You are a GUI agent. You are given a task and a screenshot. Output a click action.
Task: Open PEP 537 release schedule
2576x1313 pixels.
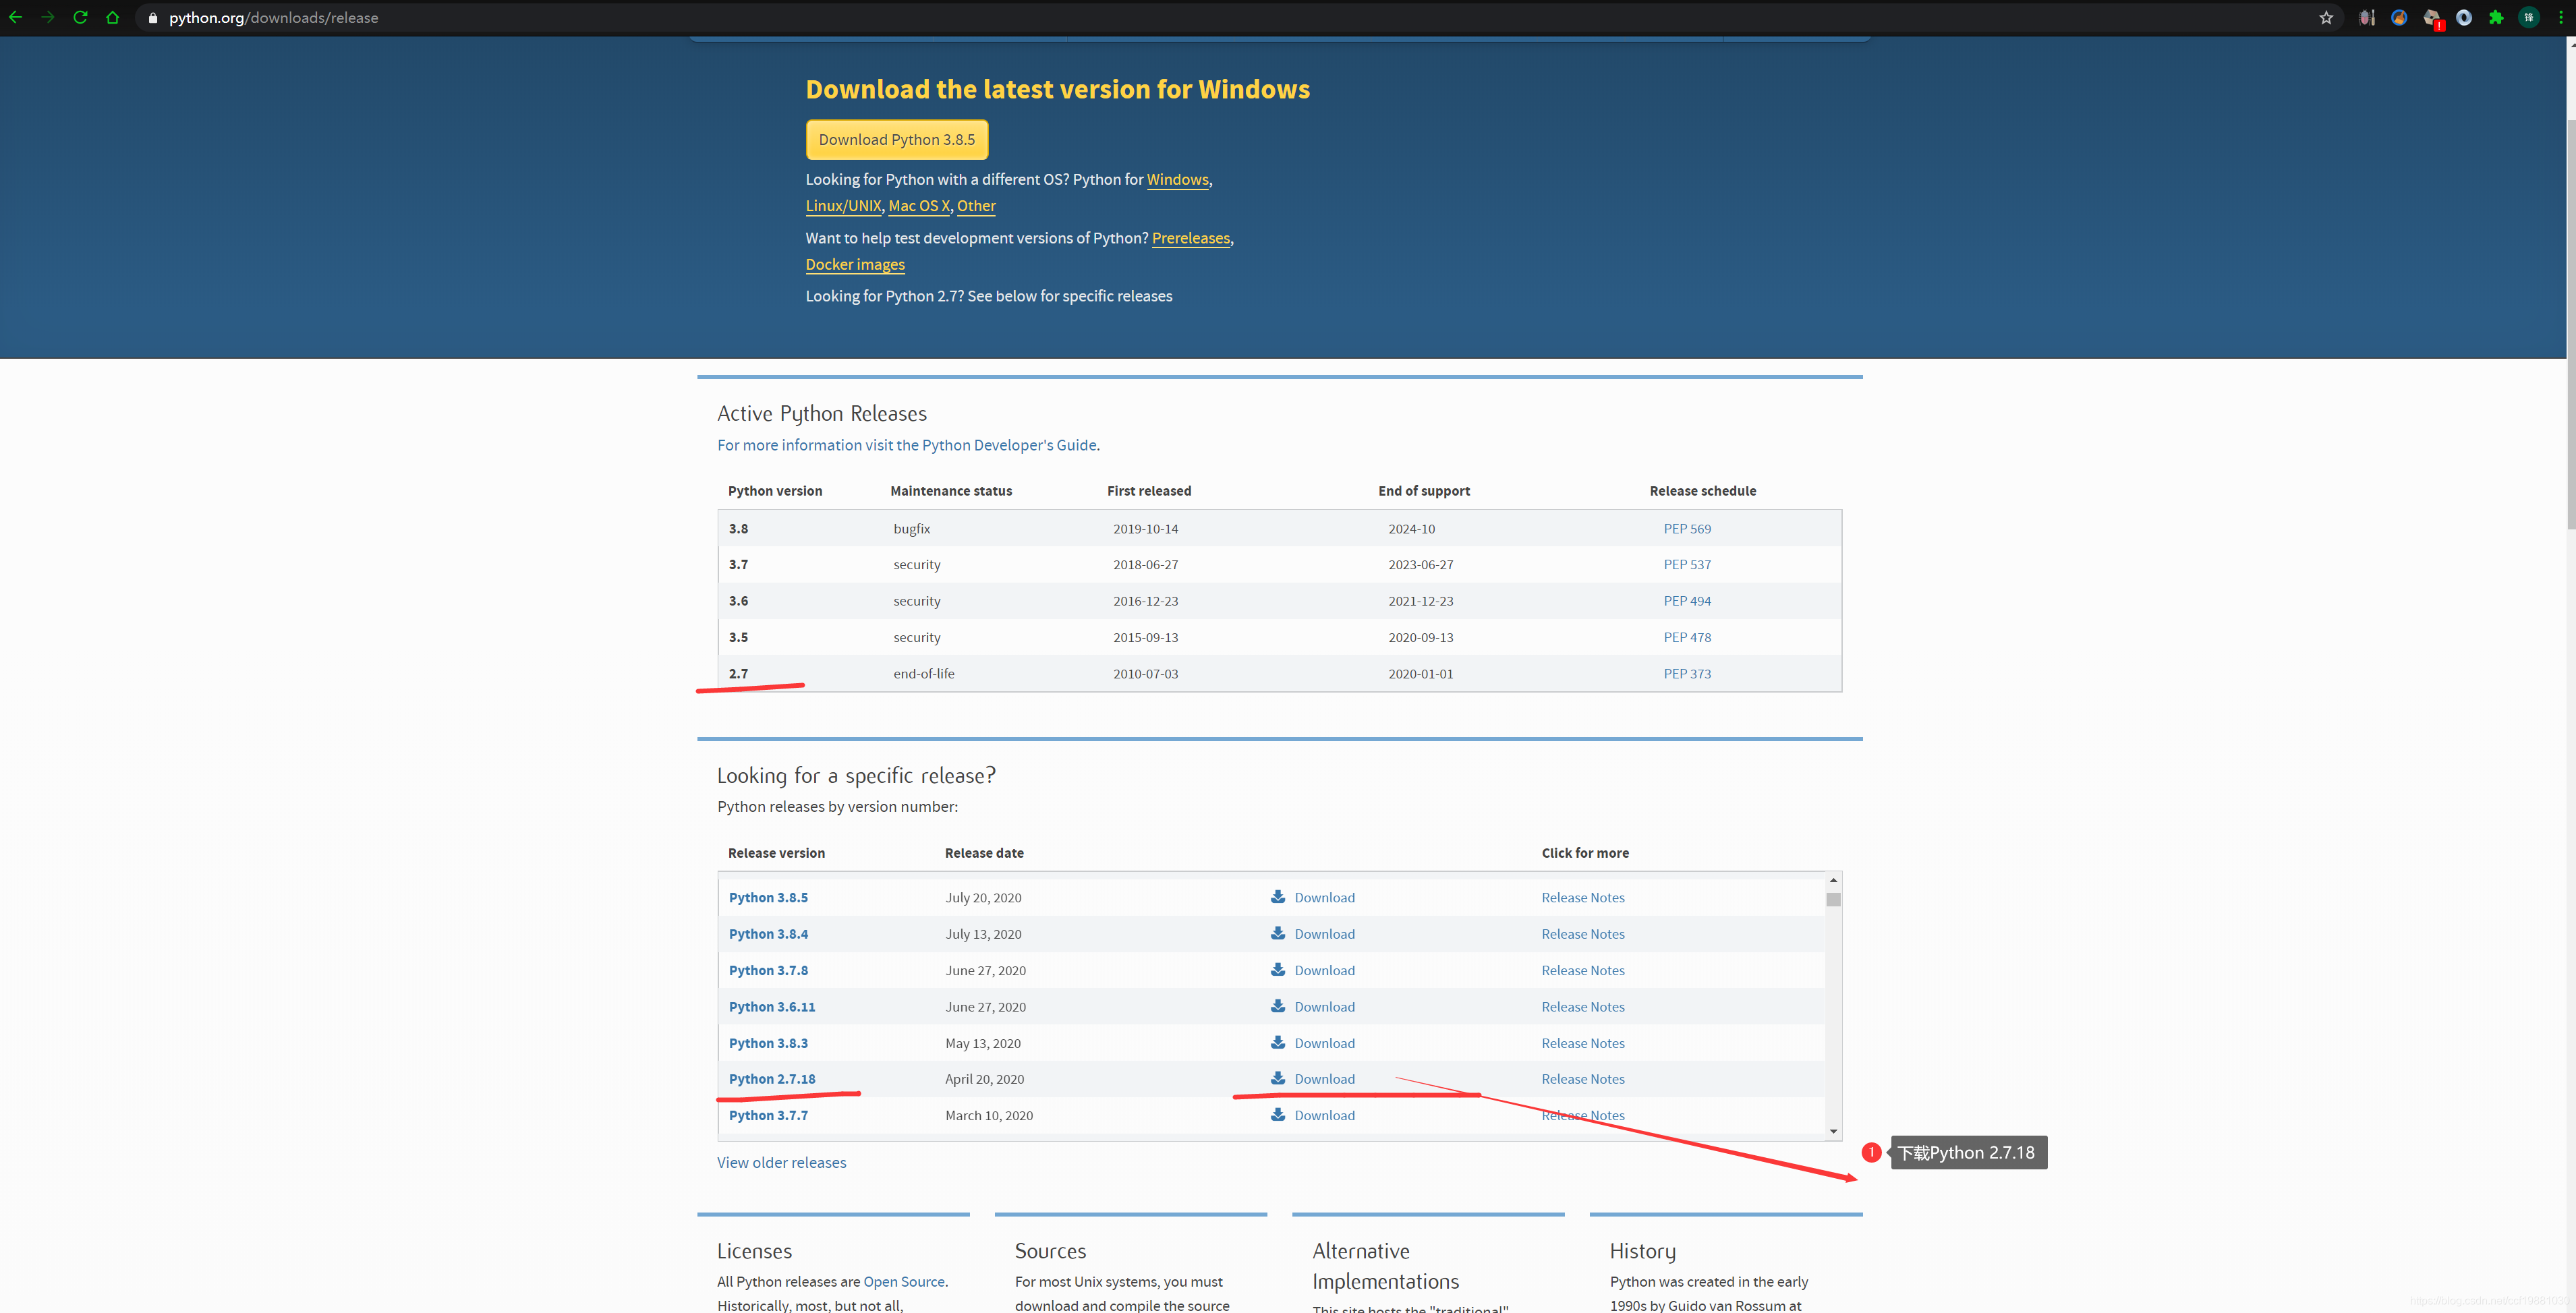point(1687,564)
